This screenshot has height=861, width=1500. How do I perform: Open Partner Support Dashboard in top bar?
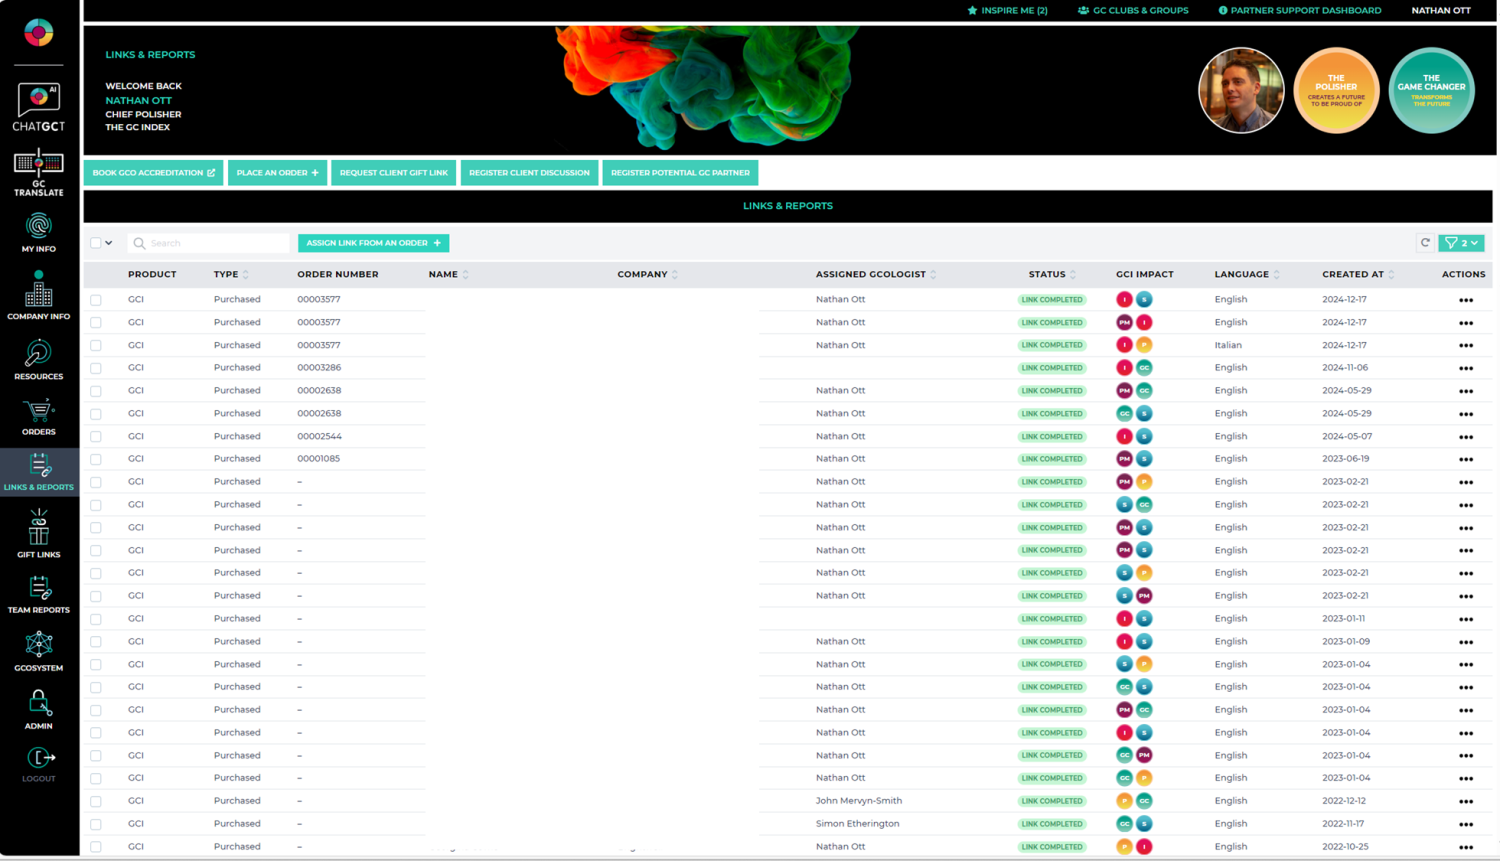pyautogui.click(x=1299, y=10)
